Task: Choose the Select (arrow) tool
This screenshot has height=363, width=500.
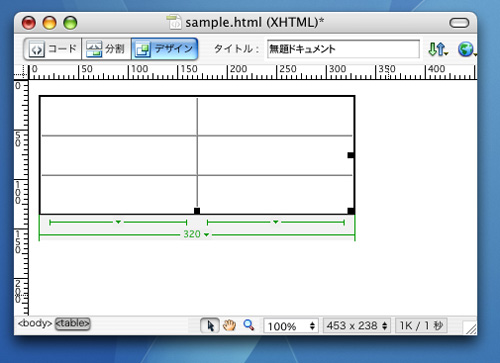Action: coord(210,325)
